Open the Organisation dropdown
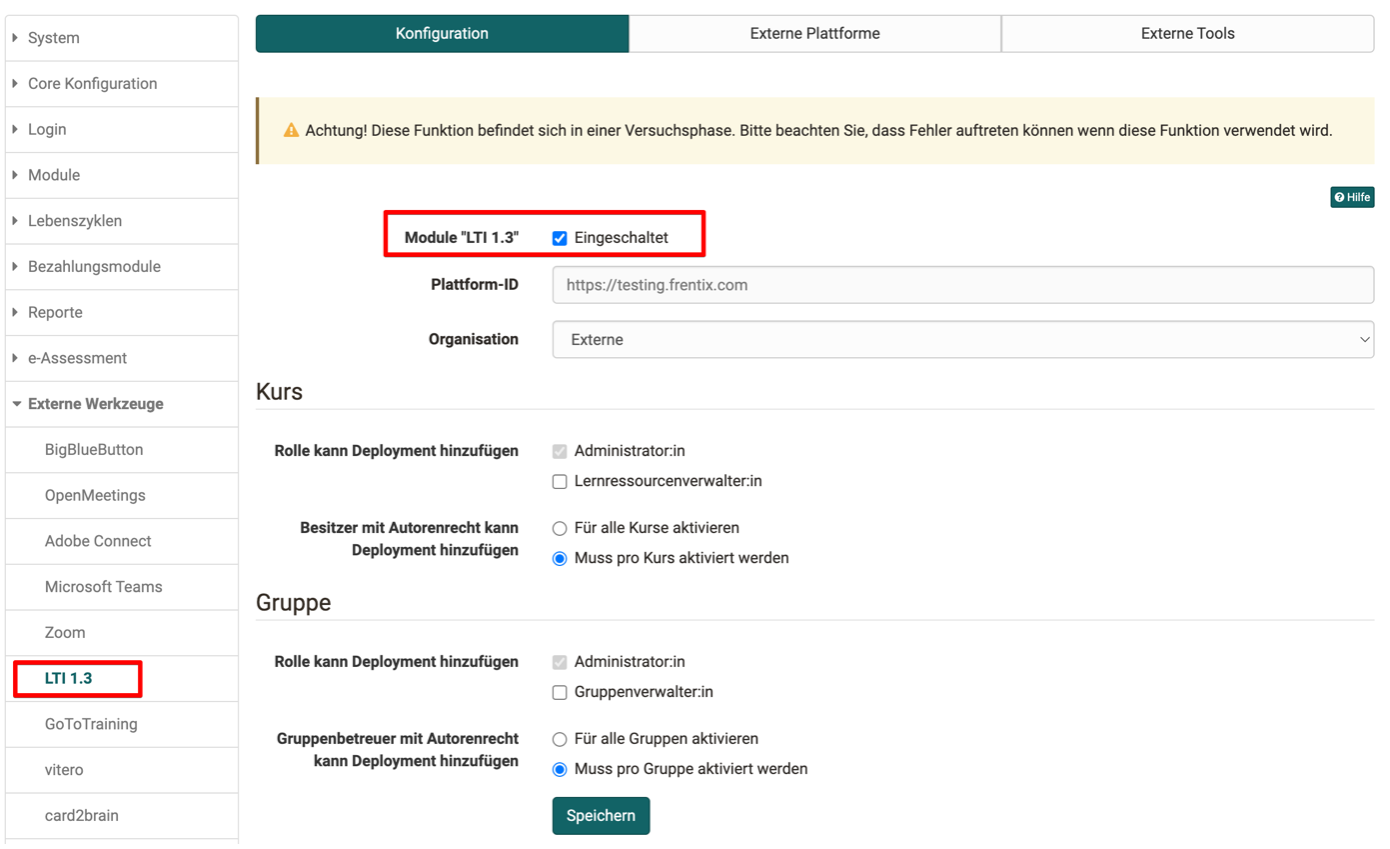 [962, 340]
